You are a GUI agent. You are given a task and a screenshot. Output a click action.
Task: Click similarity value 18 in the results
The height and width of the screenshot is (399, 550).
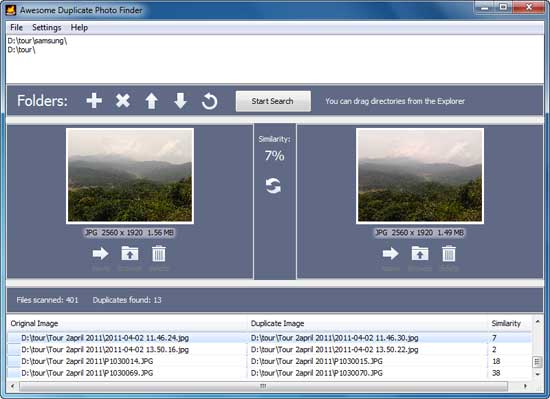[496, 361]
